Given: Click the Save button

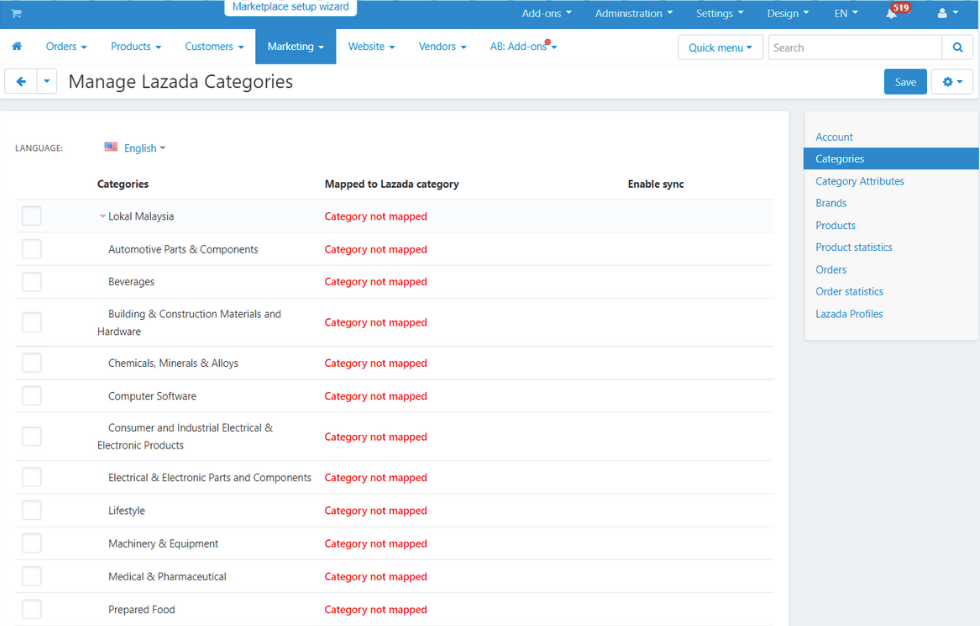Looking at the screenshot, I should click(x=905, y=82).
